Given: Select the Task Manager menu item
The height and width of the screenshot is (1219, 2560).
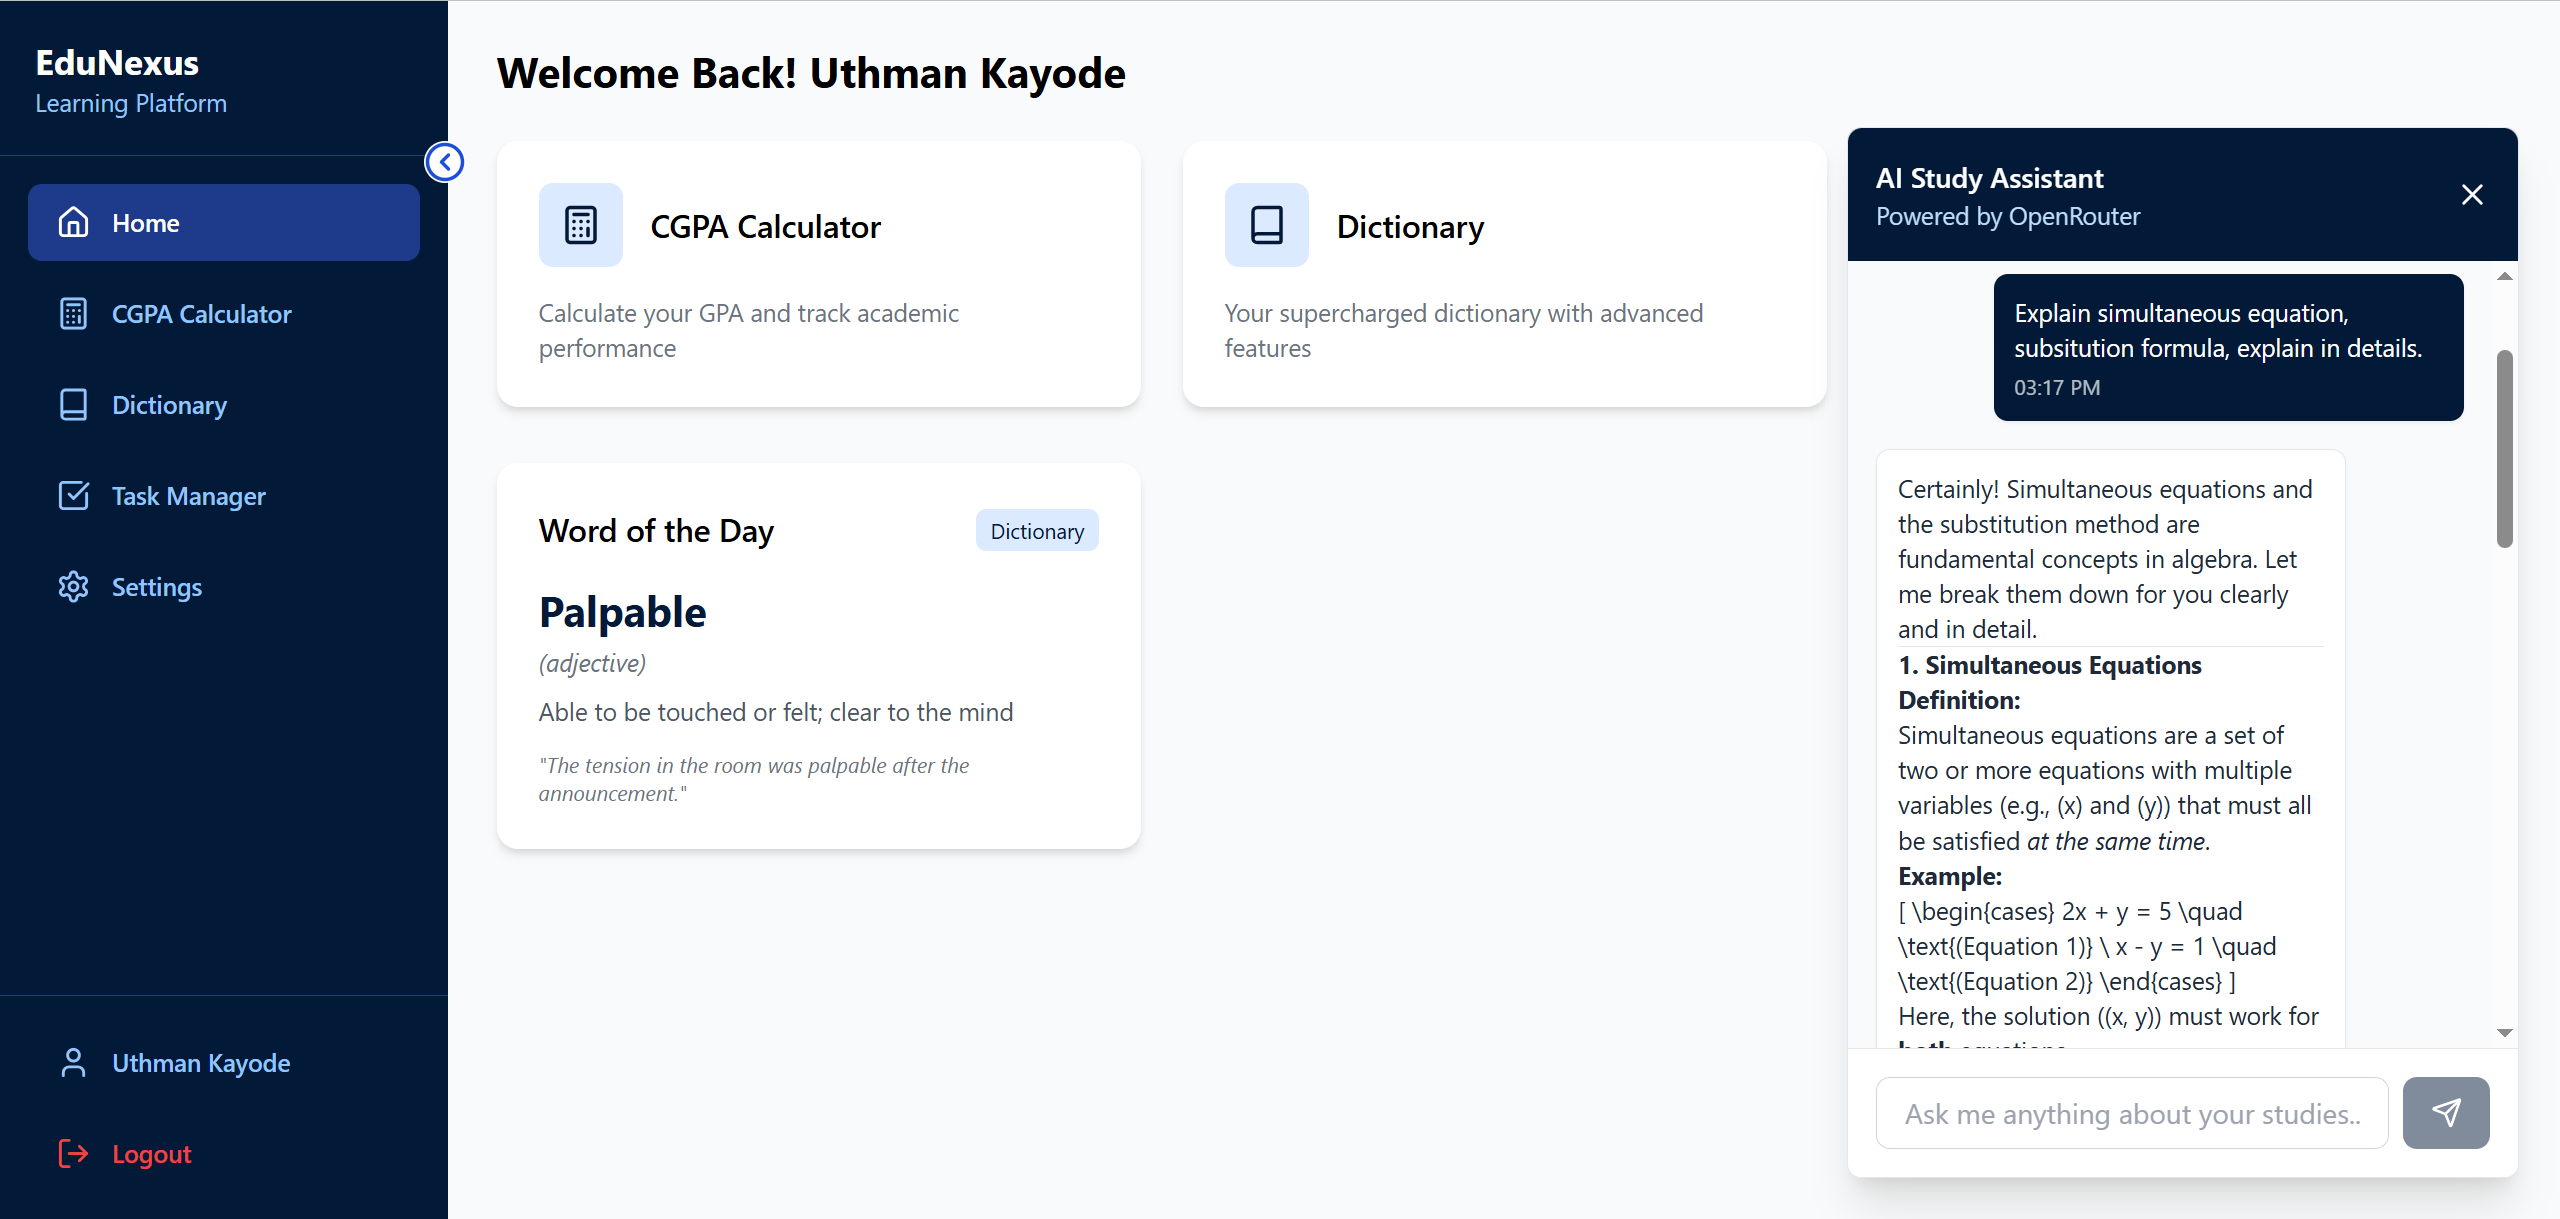Looking at the screenshot, I should (x=224, y=495).
